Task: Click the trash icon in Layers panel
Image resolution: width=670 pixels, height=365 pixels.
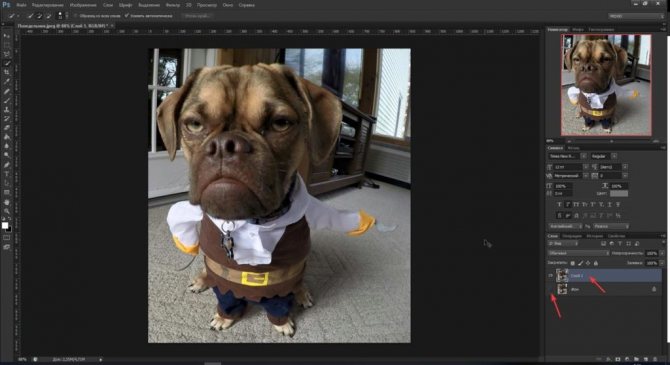Action: click(654, 360)
